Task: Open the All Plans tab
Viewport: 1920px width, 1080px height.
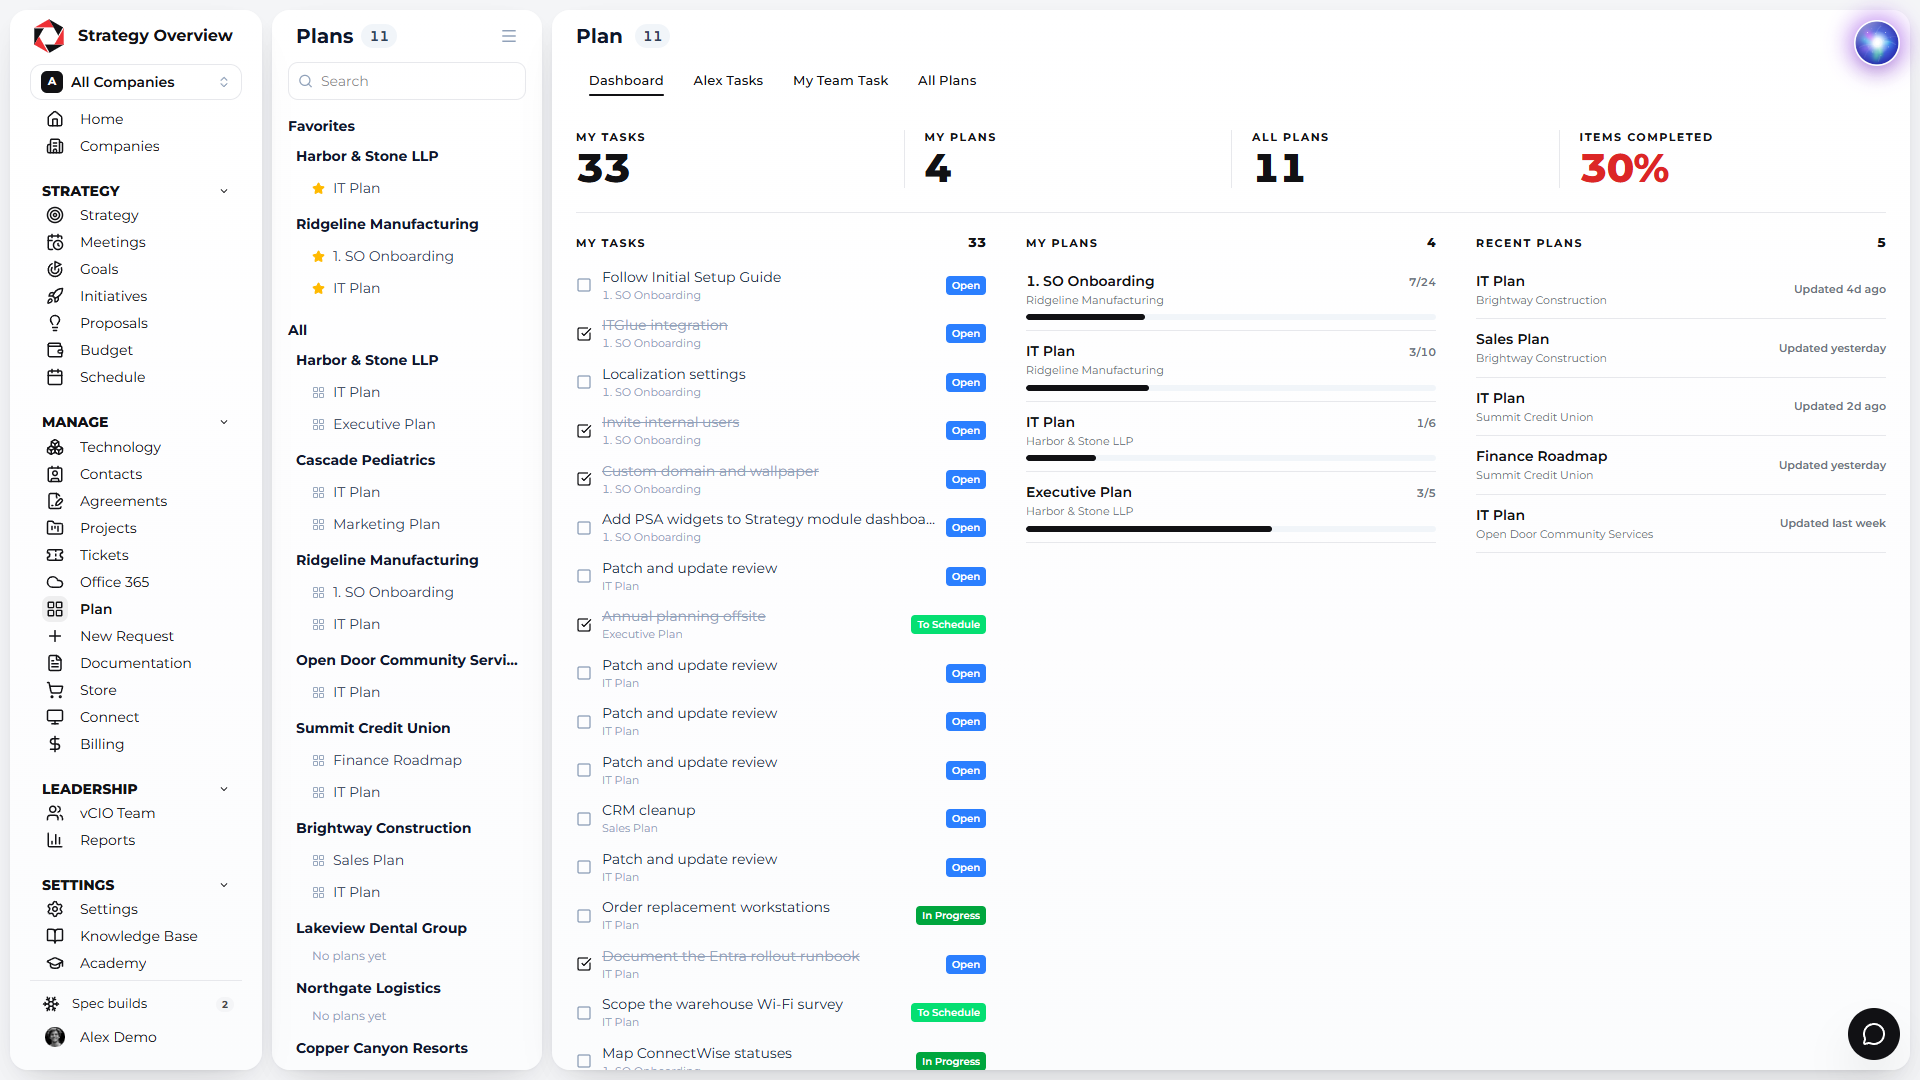Action: 947,80
